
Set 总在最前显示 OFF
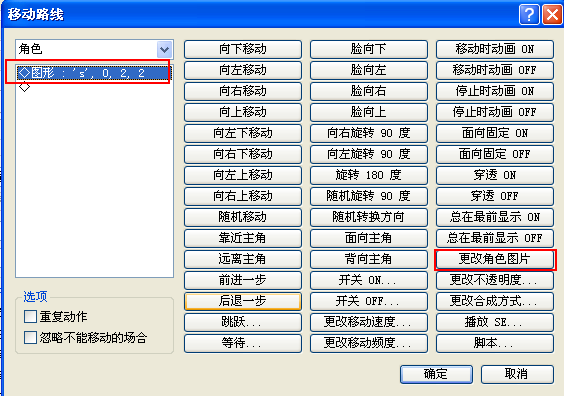point(495,238)
